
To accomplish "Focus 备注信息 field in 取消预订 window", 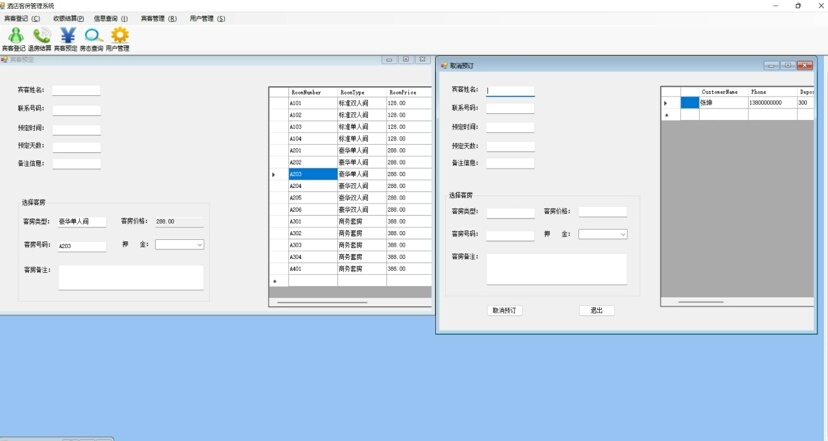I will [x=510, y=163].
